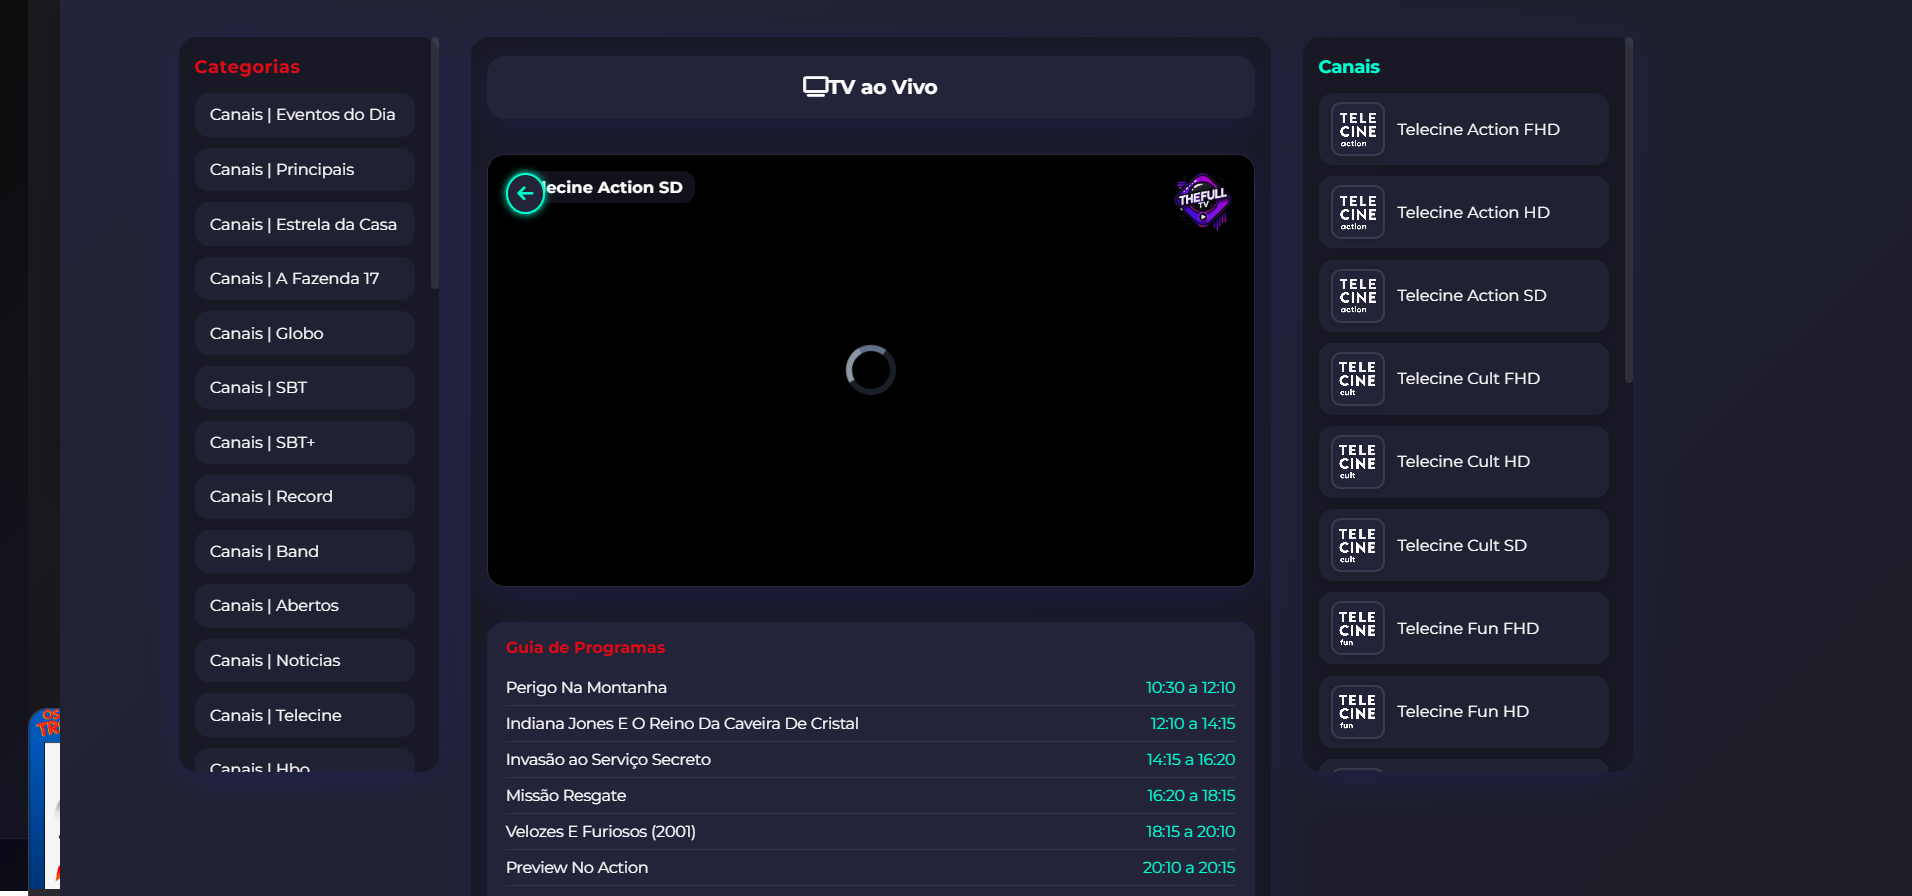Select the Canais | Abertos category

(x=305, y=605)
